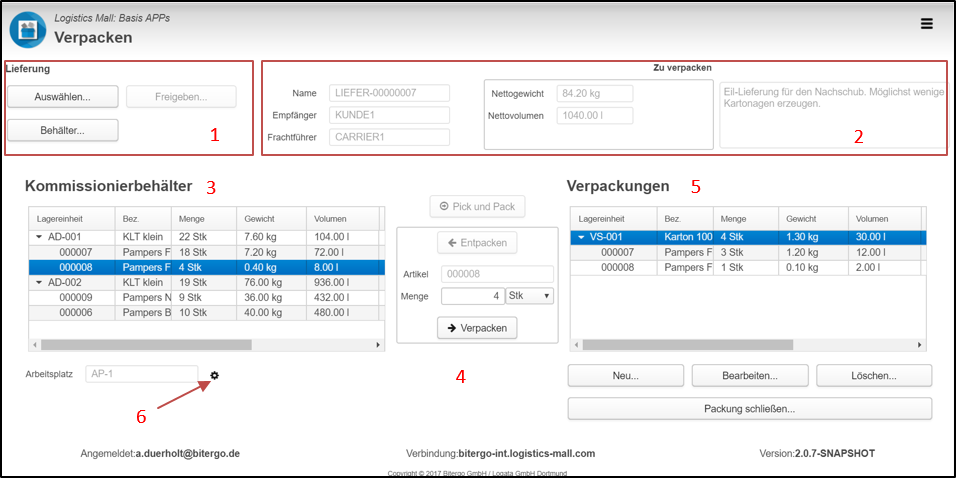Click Packung schließen... button

(x=750, y=408)
